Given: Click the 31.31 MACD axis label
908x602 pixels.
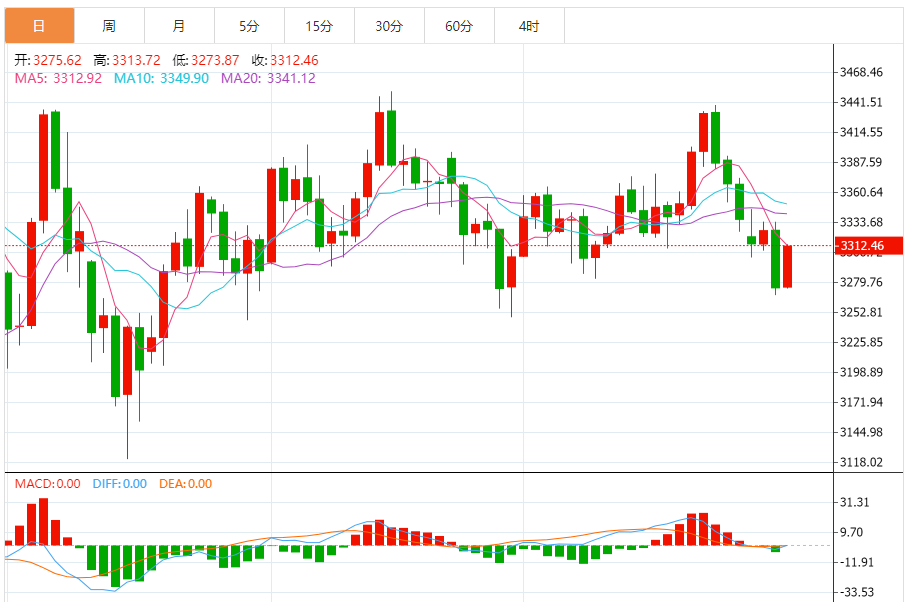Looking at the screenshot, I should tap(854, 502).
